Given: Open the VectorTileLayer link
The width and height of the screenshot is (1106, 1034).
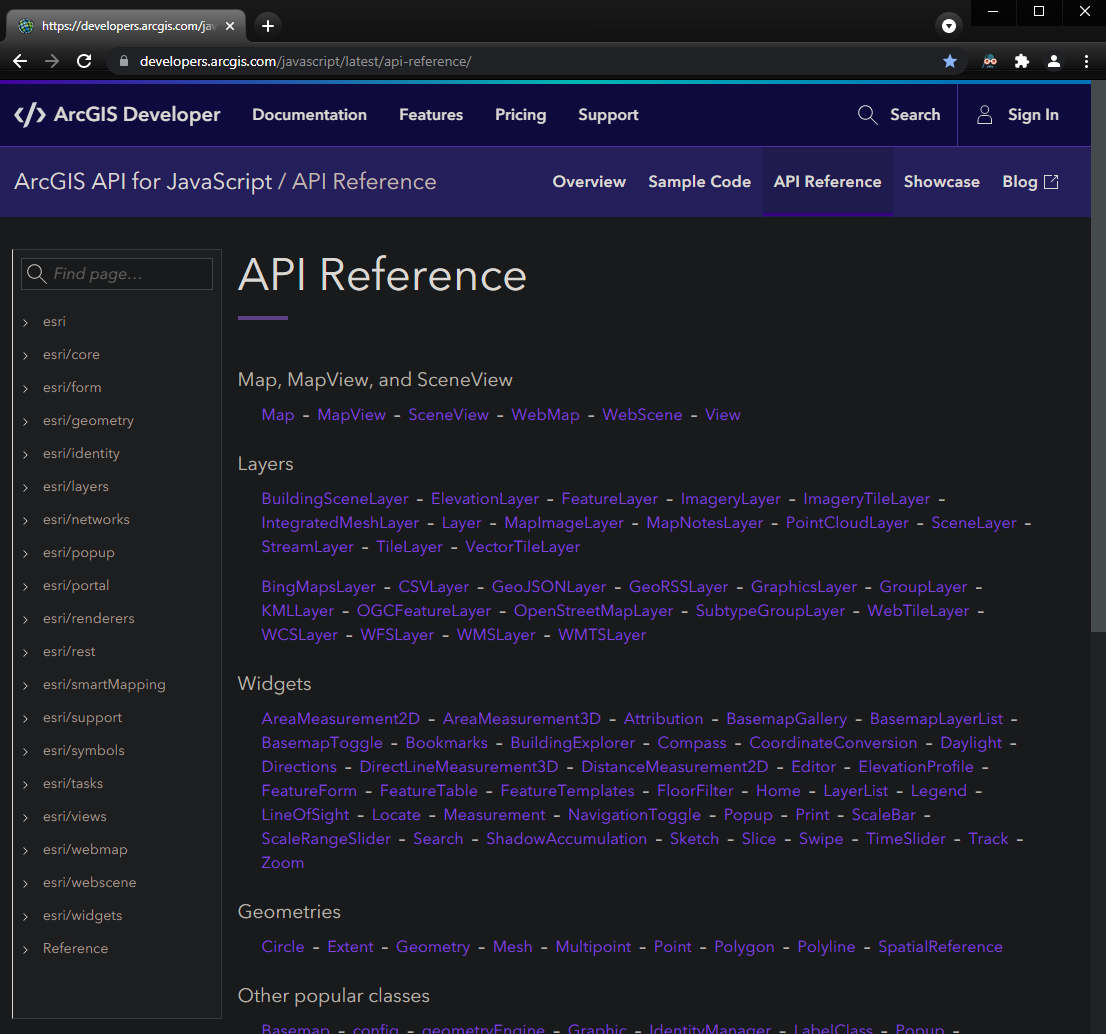Looking at the screenshot, I should tap(523, 547).
